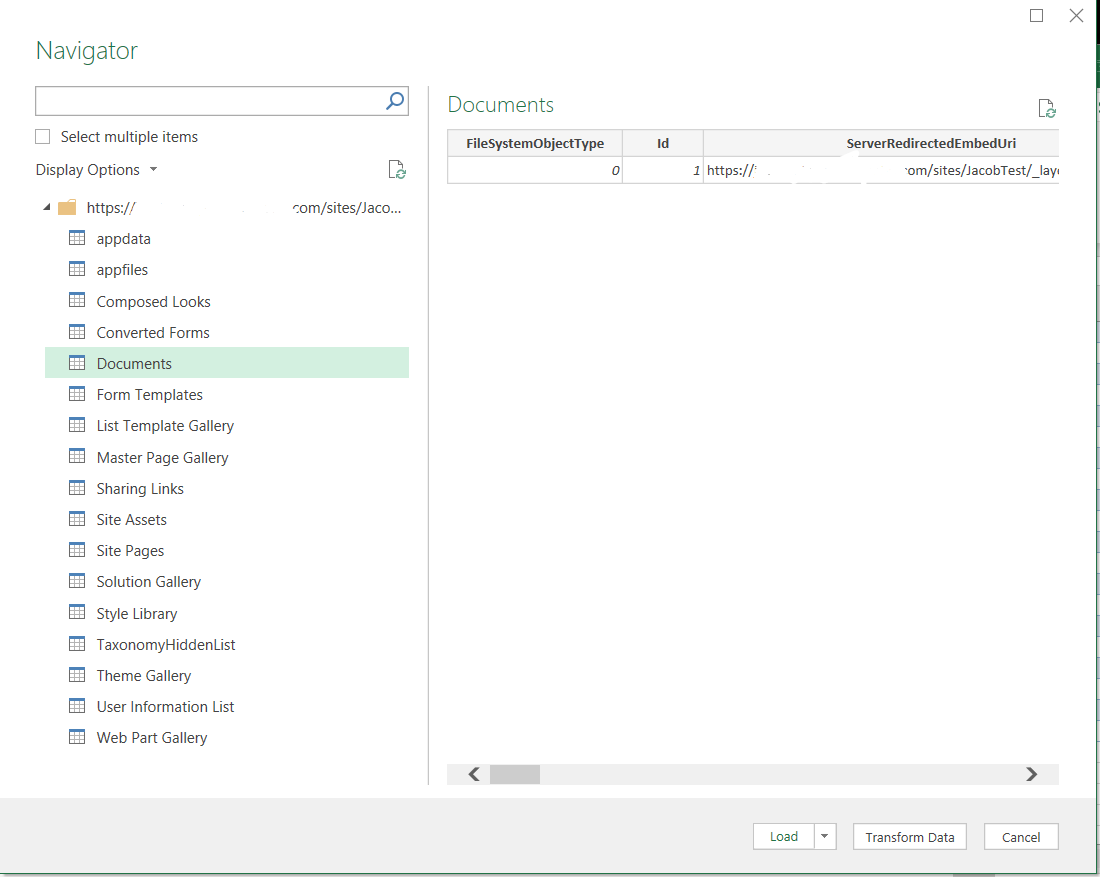1100x877 pixels.
Task: Click the Composed Looks table icon
Action: tap(77, 301)
